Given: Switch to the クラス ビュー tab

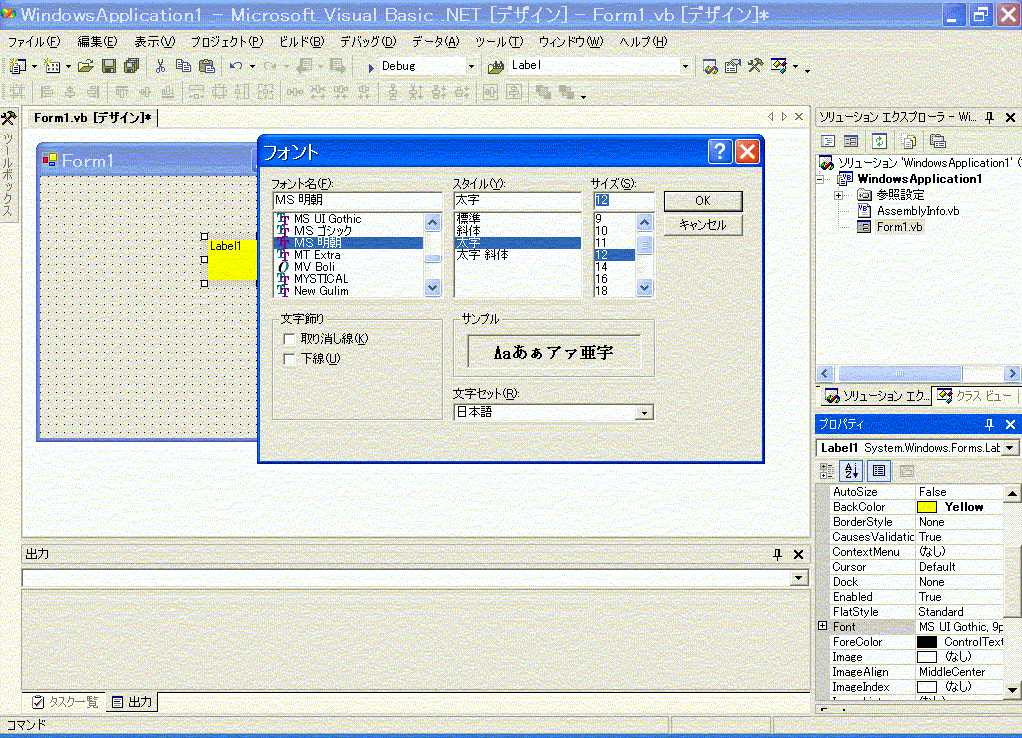Looking at the screenshot, I should [976, 396].
